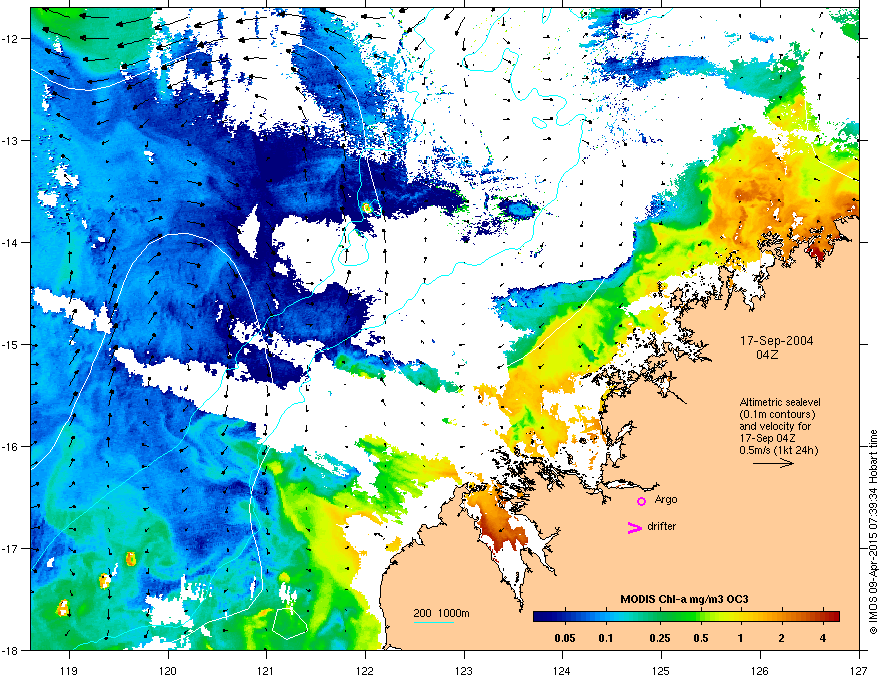Screen dimensions: 880x680
Task: Click the -17 latitude axis label
Action: pyautogui.click(x=10, y=549)
